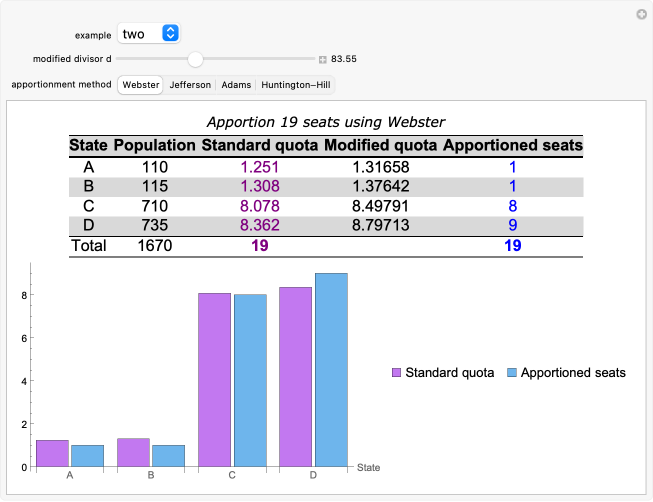
Task: Click the Modified quota column header
Action: 381,146
